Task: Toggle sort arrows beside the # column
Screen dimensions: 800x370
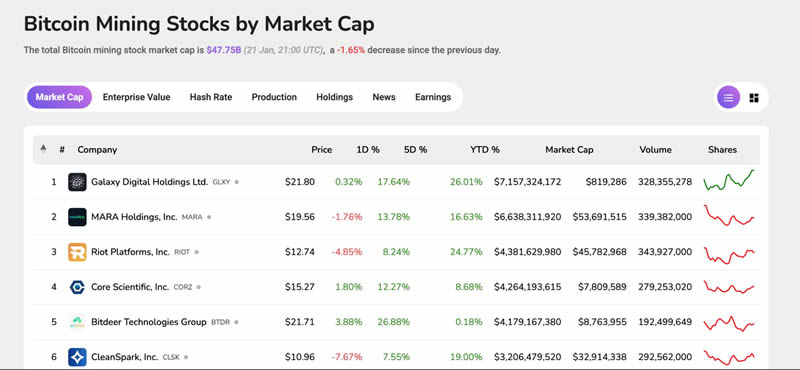Action: (x=43, y=150)
